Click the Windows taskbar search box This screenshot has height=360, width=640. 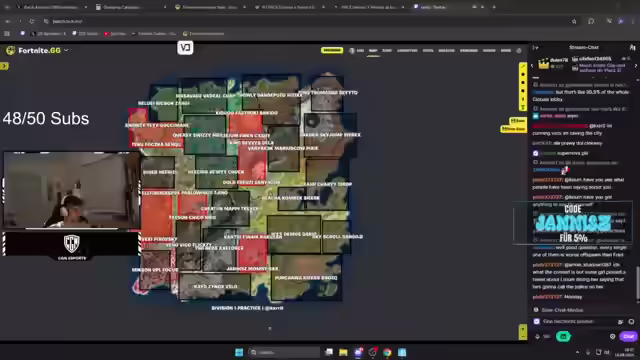[284, 352]
